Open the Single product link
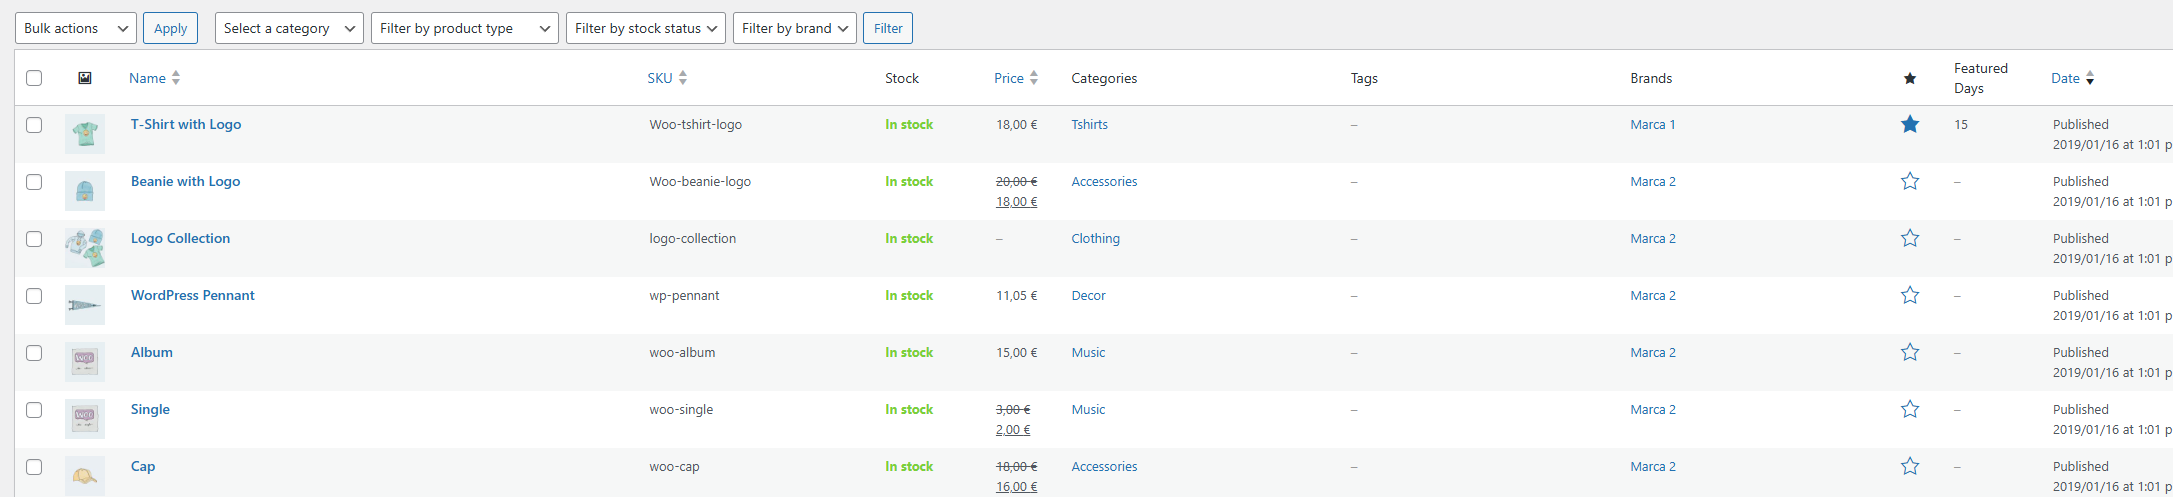 pos(151,409)
